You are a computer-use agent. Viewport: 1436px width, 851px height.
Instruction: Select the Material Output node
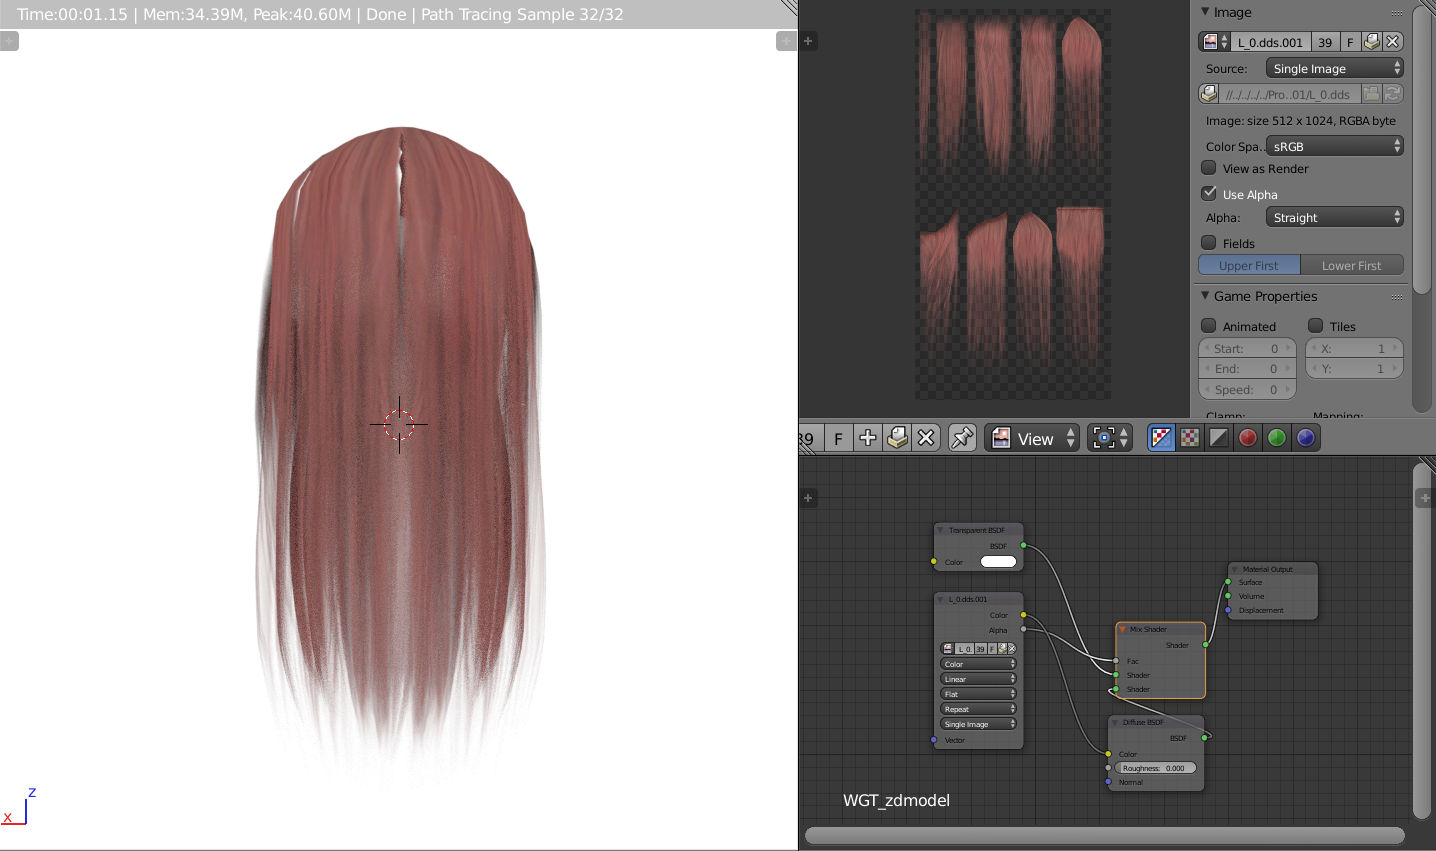(1267, 569)
